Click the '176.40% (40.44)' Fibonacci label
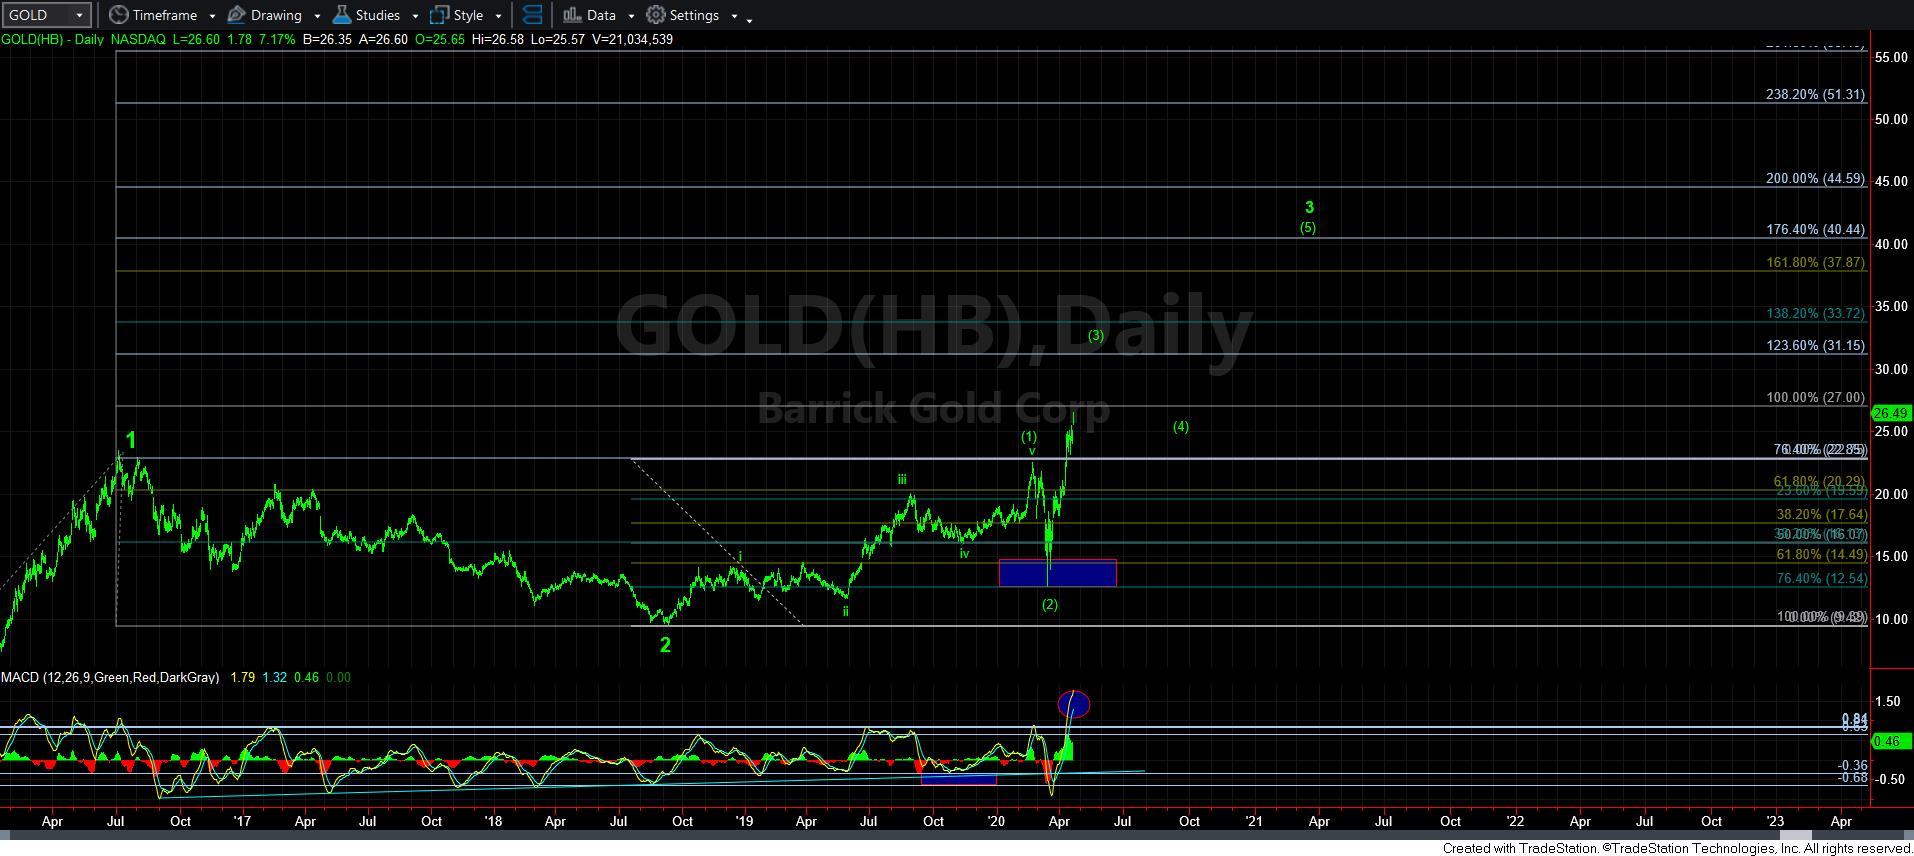The height and width of the screenshot is (856, 1914). (x=1815, y=230)
